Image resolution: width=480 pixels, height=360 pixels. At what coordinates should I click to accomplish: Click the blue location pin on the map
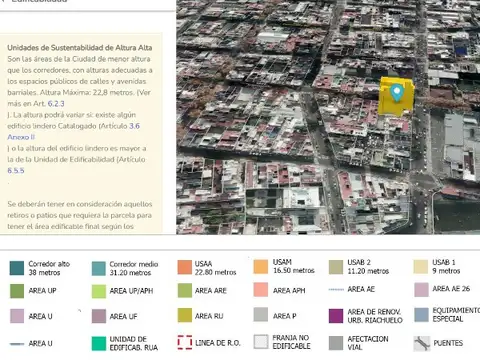pyautogui.click(x=396, y=93)
